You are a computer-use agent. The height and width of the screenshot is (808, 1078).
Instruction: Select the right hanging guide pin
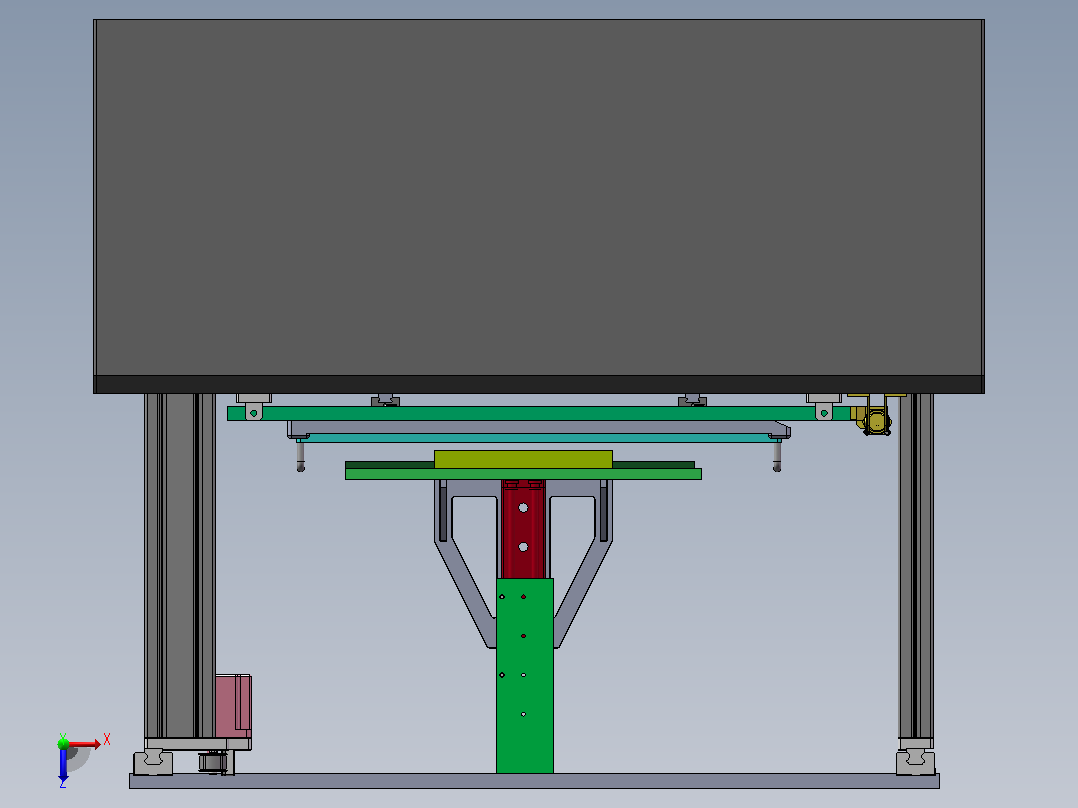pyautogui.click(x=777, y=457)
